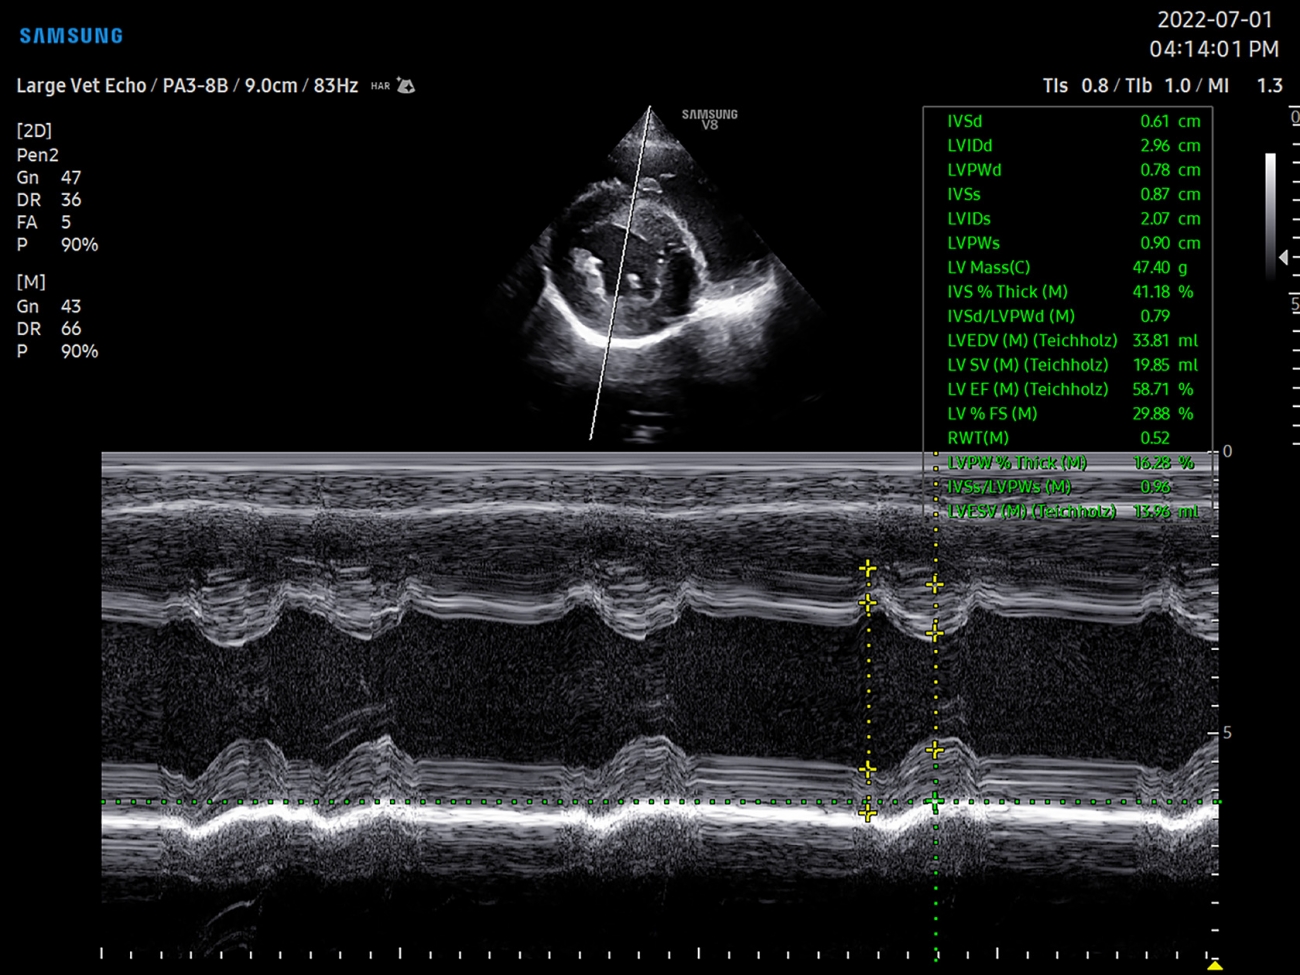Click the topmost yellow caliper on left line
This screenshot has height=975, width=1300.
pos(867,569)
